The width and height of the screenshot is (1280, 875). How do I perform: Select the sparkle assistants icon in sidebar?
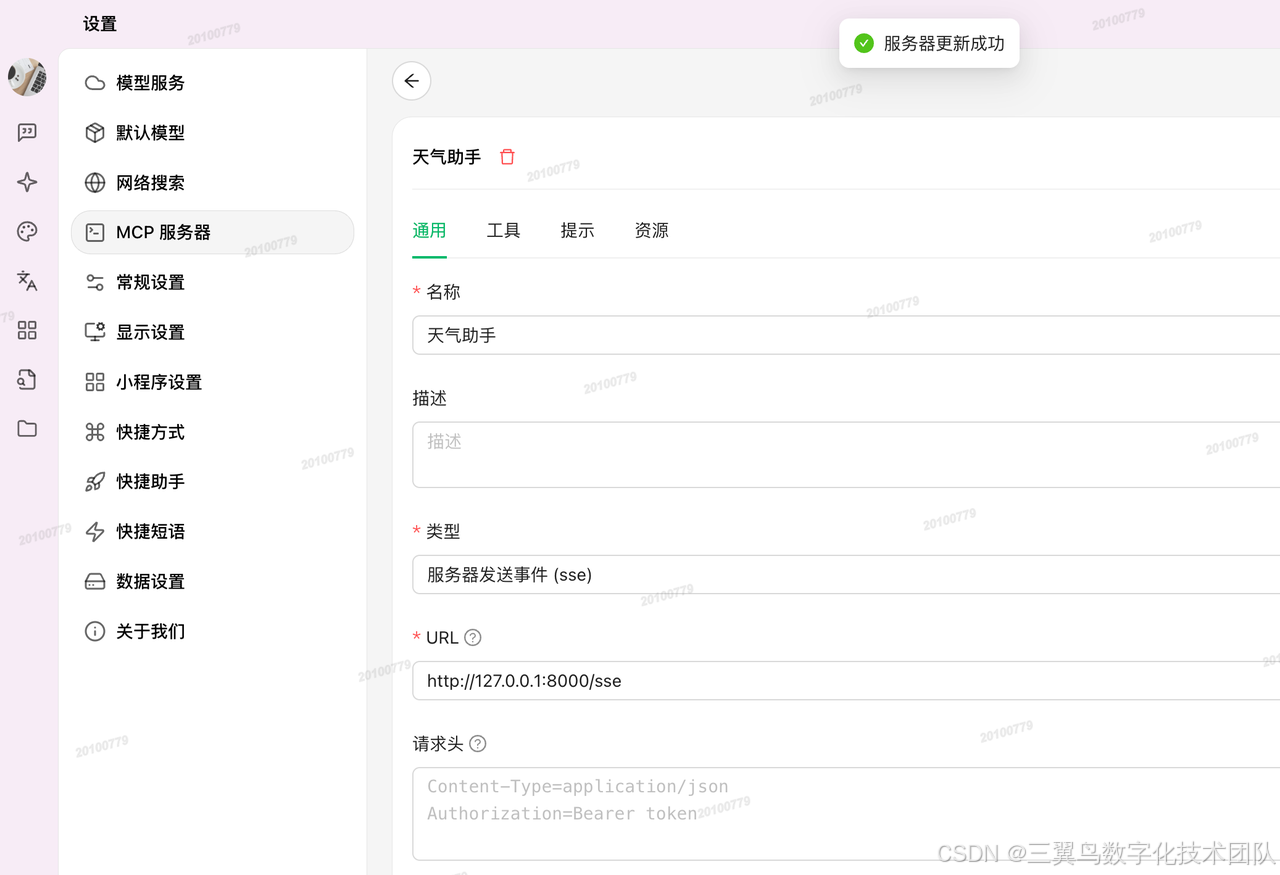click(26, 182)
